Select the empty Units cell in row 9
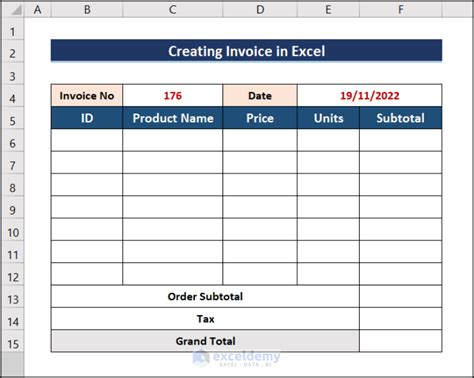Screen dimensions: 474x378 click(328, 207)
